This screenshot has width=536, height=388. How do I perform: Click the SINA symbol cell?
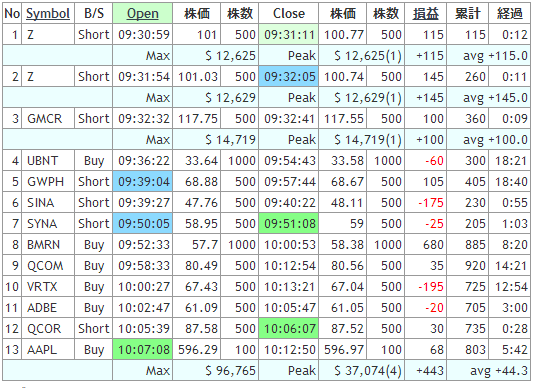pos(48,203)
